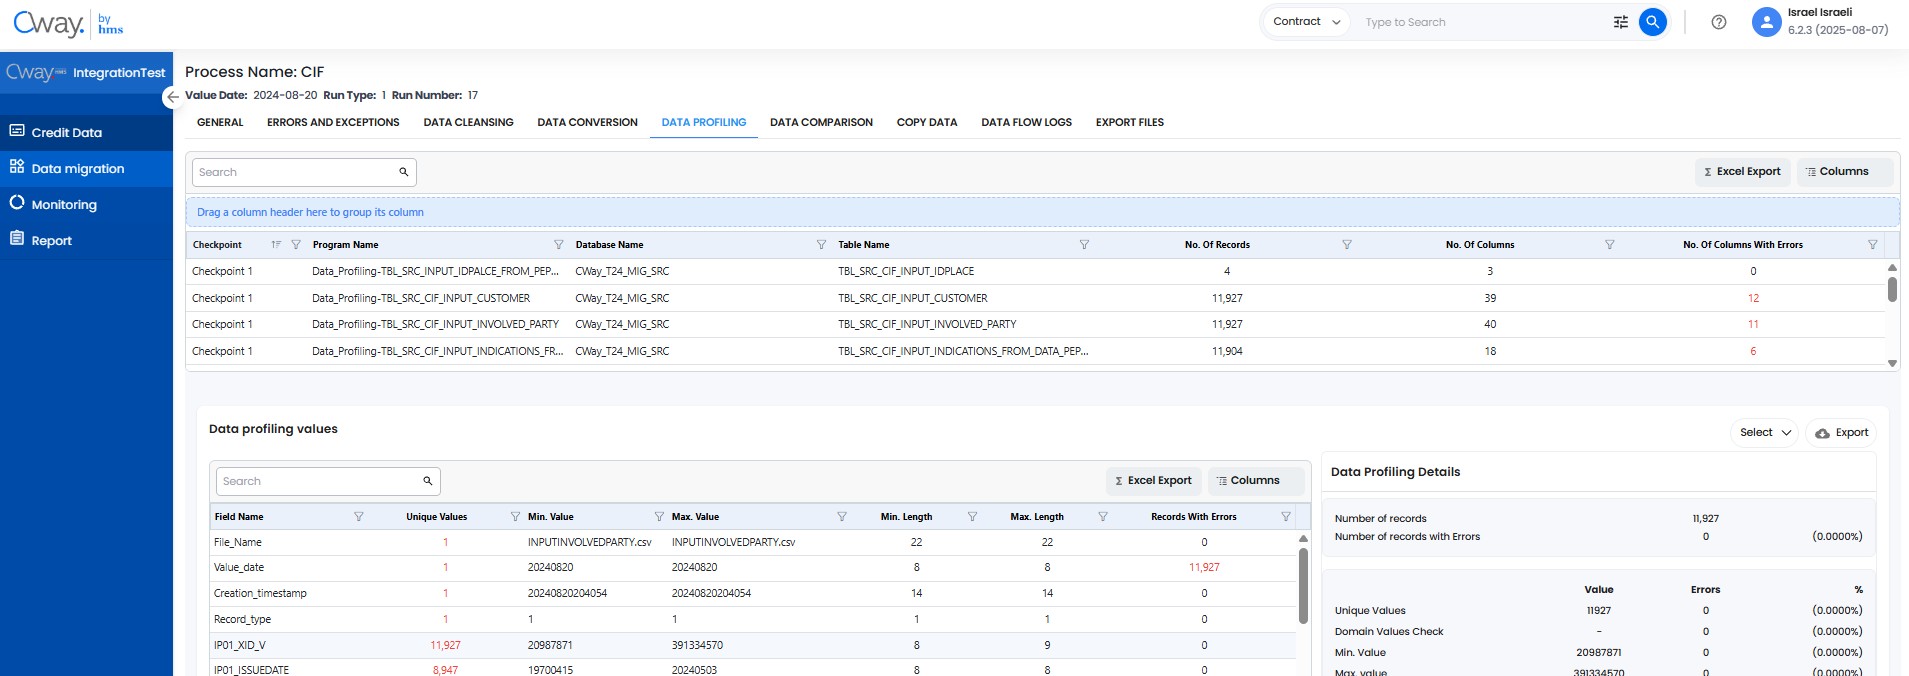Open the Select dropdown in profiling values

[x=1765, y=433]
